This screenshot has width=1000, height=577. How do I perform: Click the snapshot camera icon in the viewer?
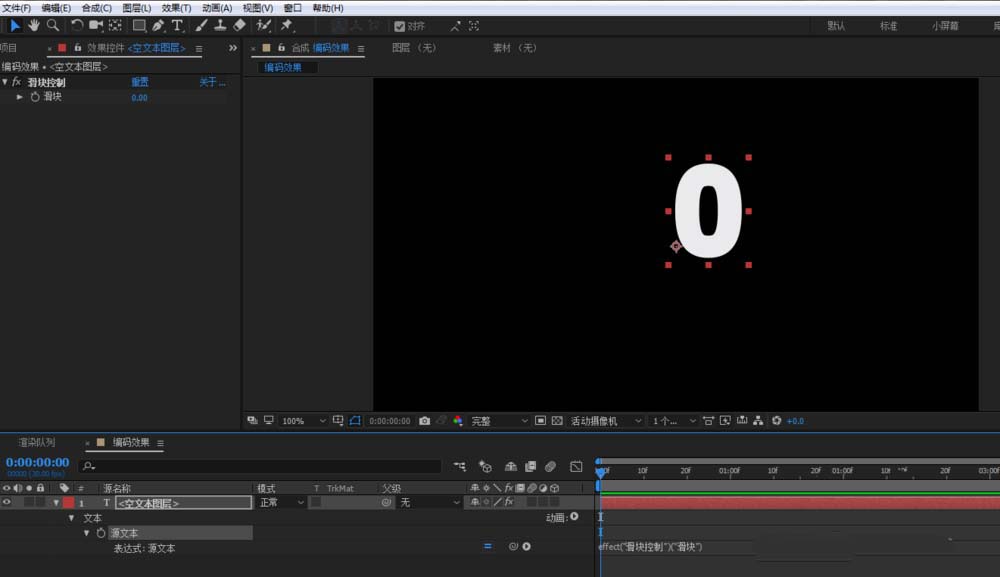point(425,421)
